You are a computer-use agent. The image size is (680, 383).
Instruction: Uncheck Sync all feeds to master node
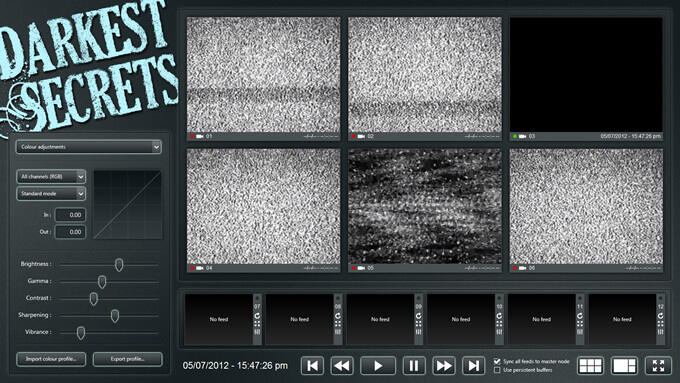click(497, 361)
